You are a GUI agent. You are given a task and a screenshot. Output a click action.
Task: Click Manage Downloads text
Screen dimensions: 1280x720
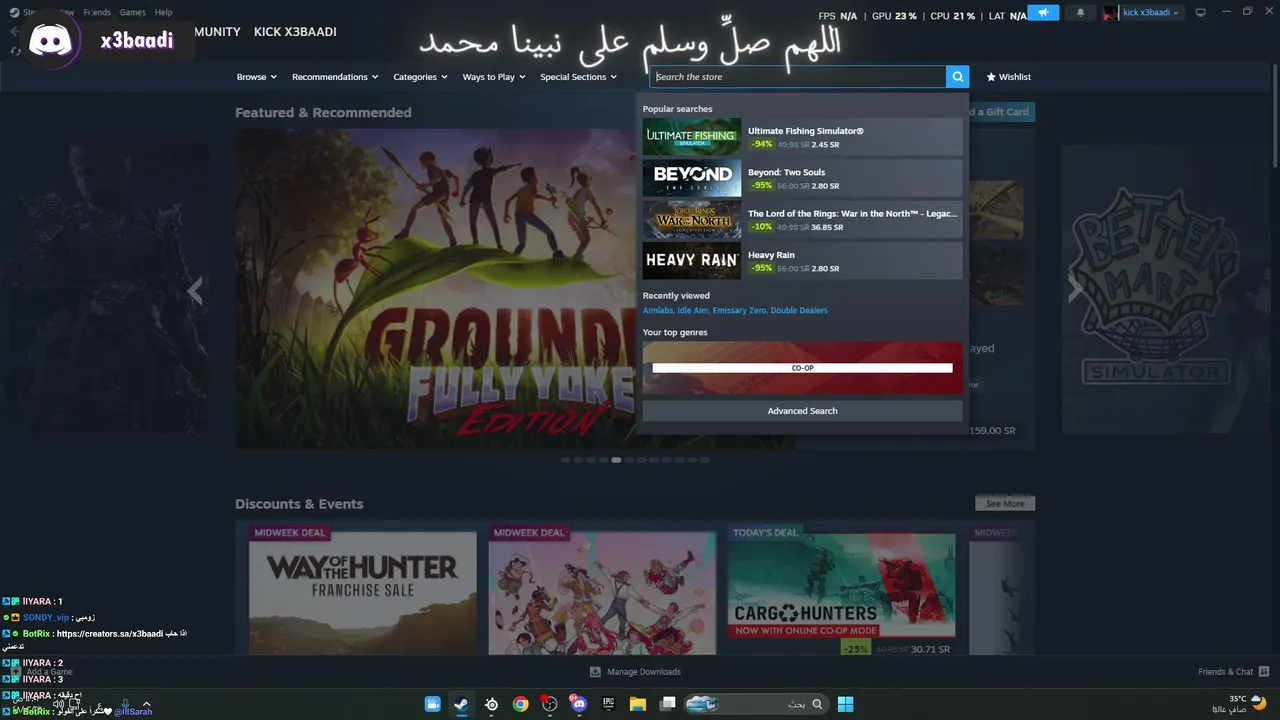pyautogui.click(x=644, y=672)
